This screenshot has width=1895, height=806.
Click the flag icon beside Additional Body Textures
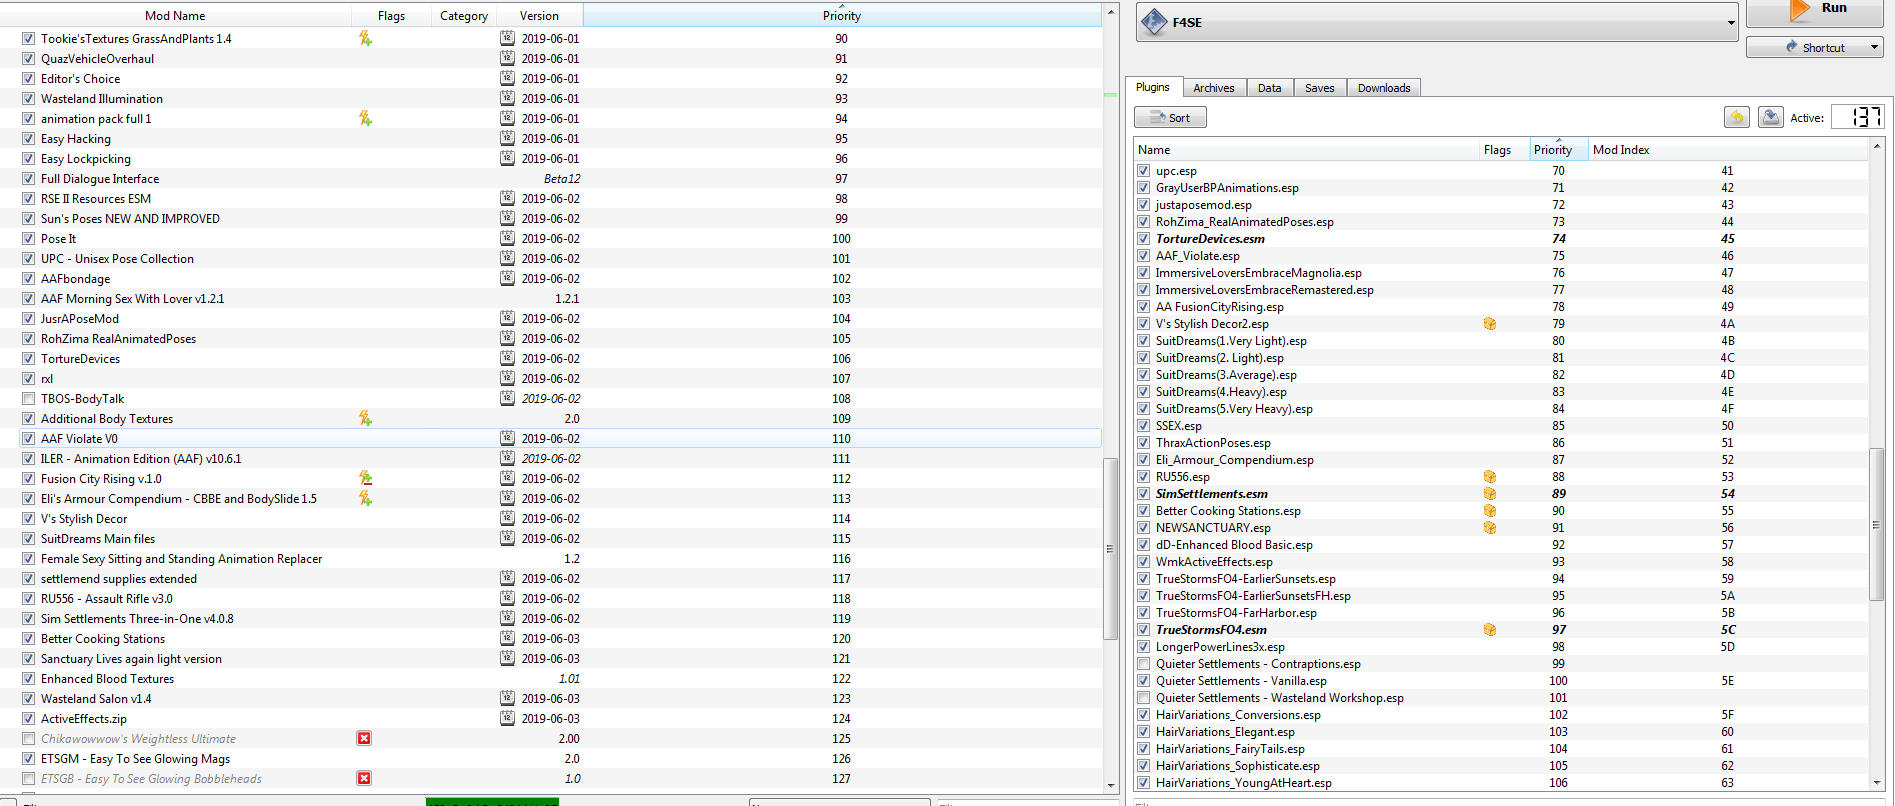point(365,418)
